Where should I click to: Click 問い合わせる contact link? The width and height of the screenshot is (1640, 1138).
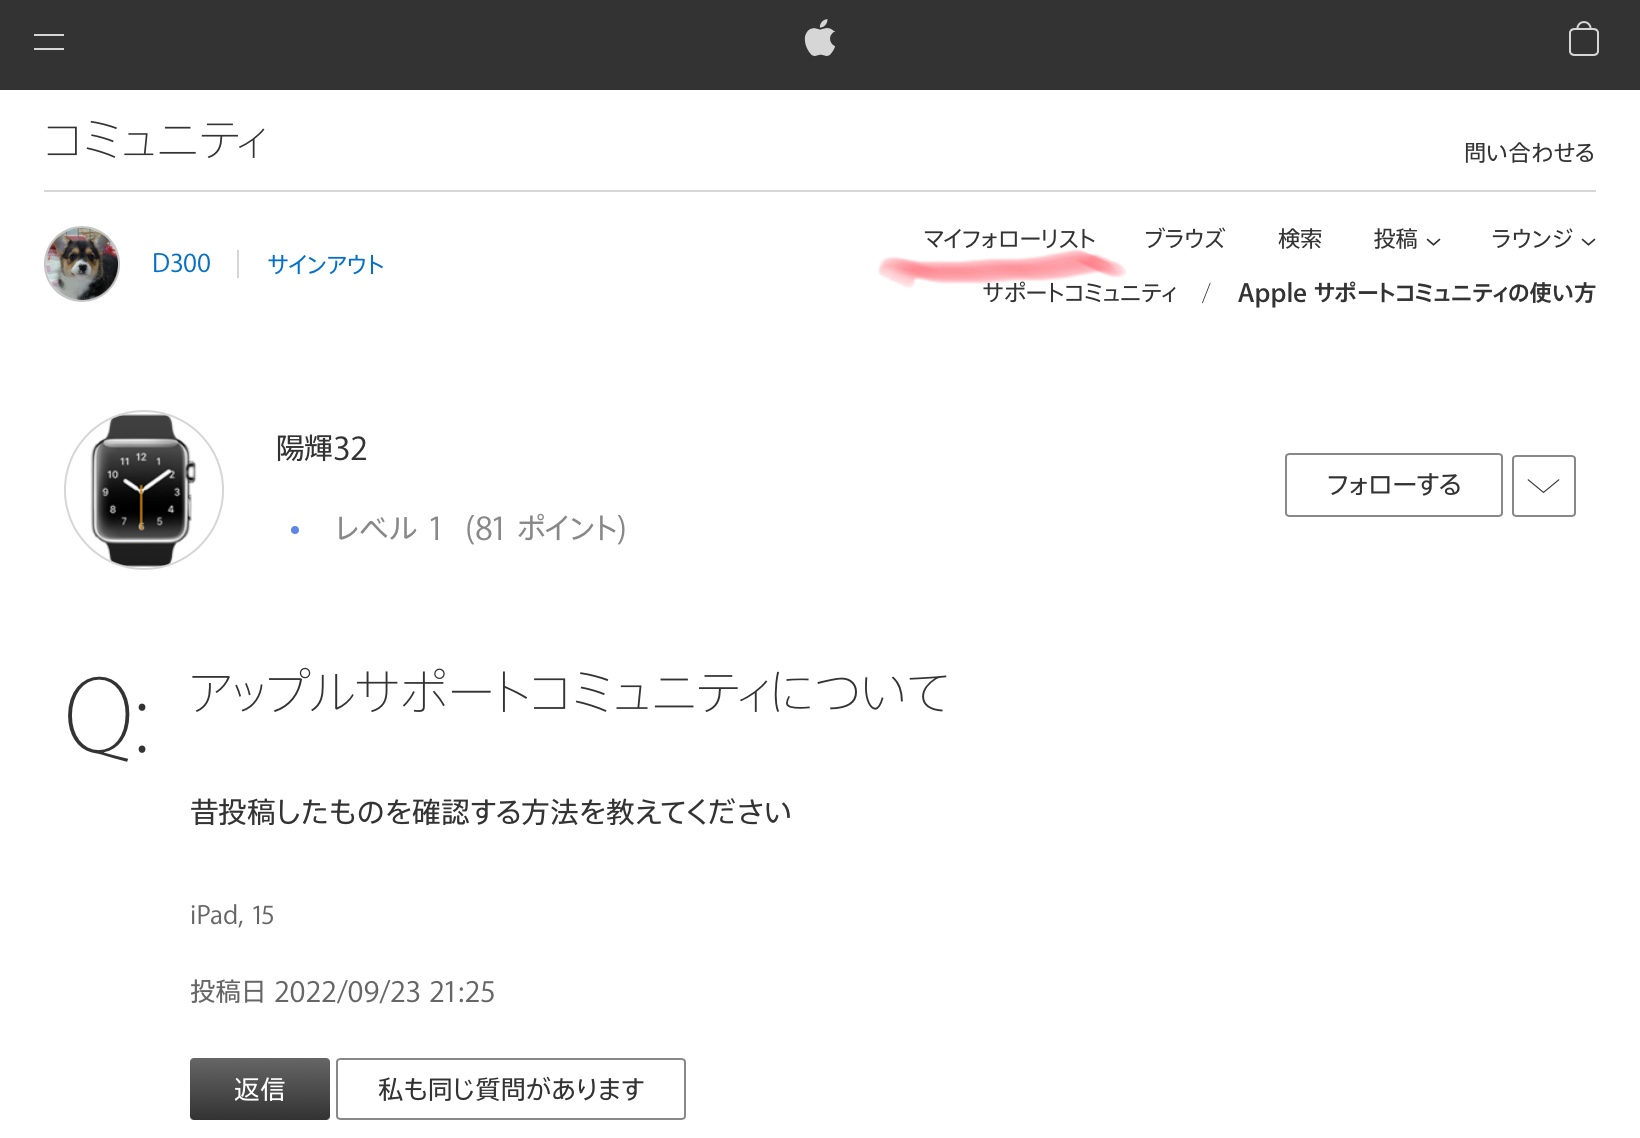tap(1529, 153)
